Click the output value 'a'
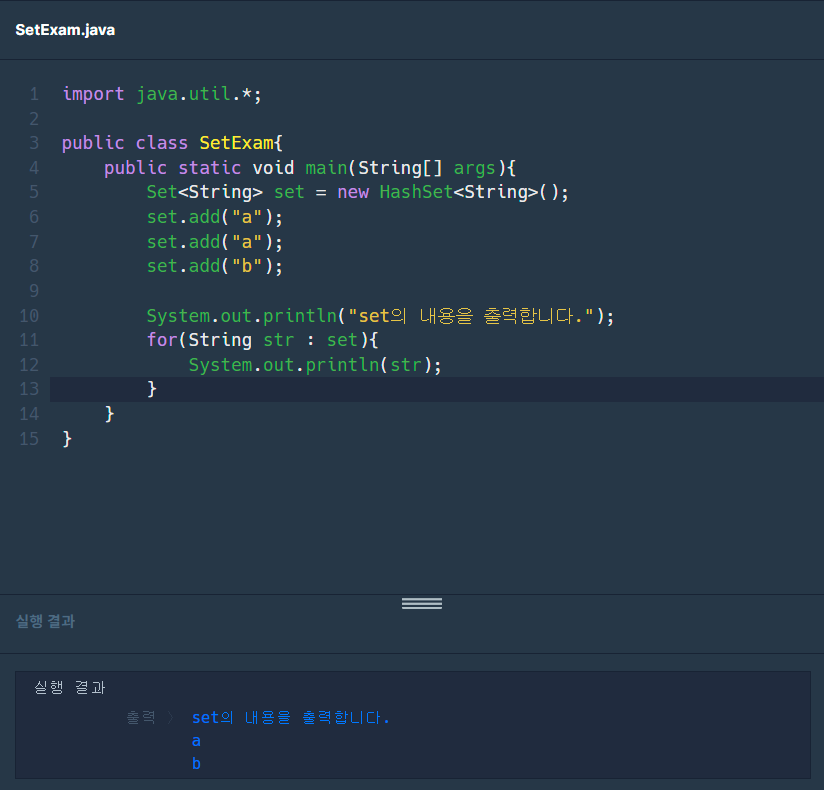This screenshot has width=824, height=790. point(196,741)
